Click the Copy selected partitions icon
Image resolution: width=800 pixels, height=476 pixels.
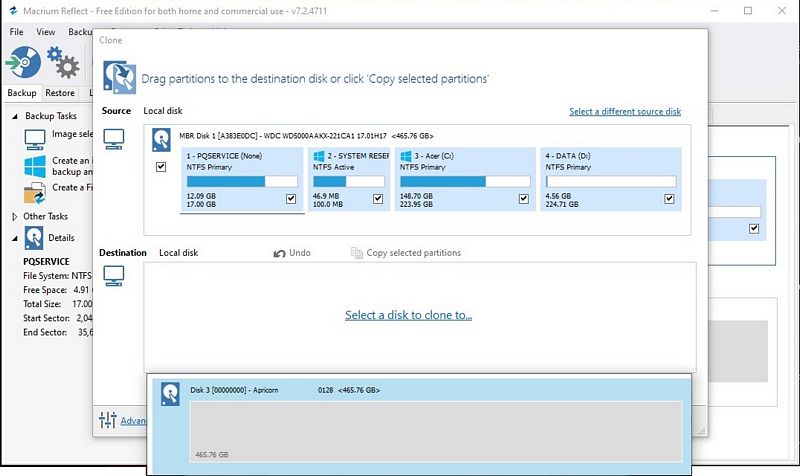pos(357,253)
